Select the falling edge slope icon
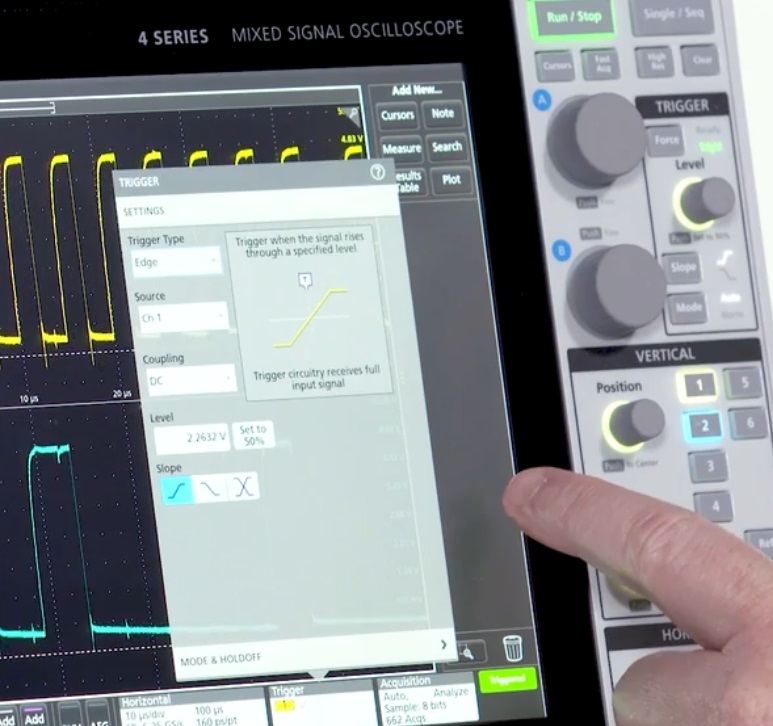The width and height of the screenshot is (773, 726). [x=210, y=487]
